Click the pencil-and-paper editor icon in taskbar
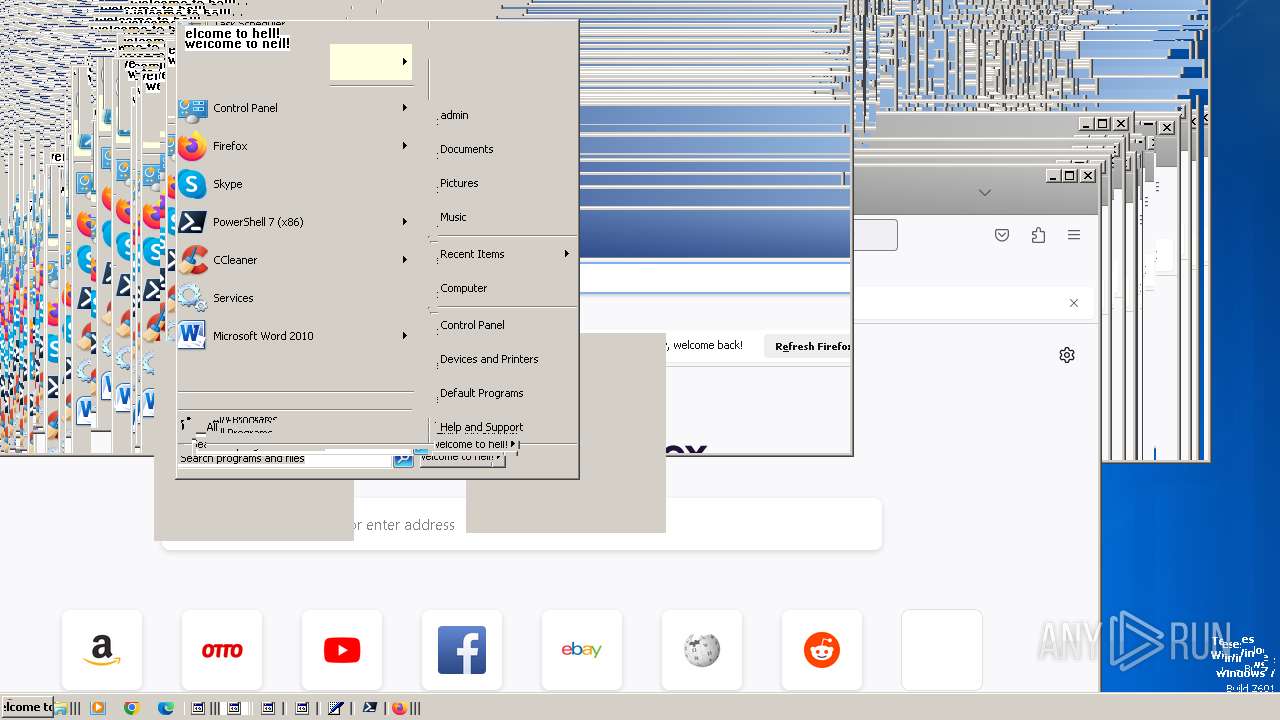The height and width of the screenshot is (720, 1280). click(x=336, y=708)
